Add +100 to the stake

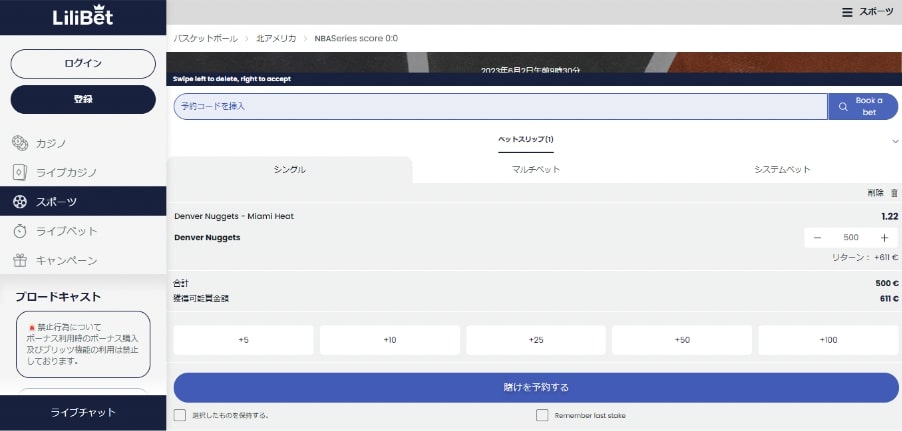point(828,340)
